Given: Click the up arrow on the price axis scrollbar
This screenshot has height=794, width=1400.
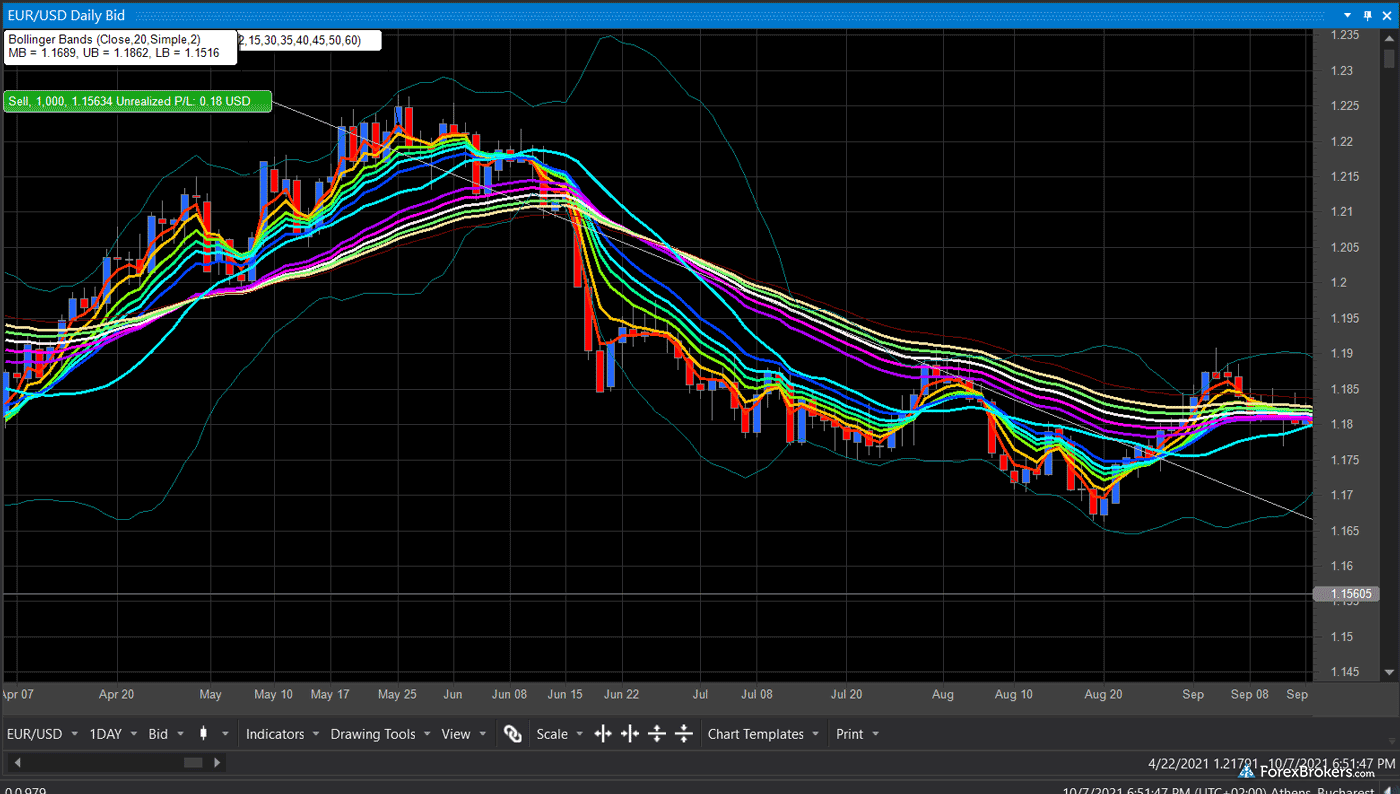Looking at the screenshot, I should (1390, 36).
